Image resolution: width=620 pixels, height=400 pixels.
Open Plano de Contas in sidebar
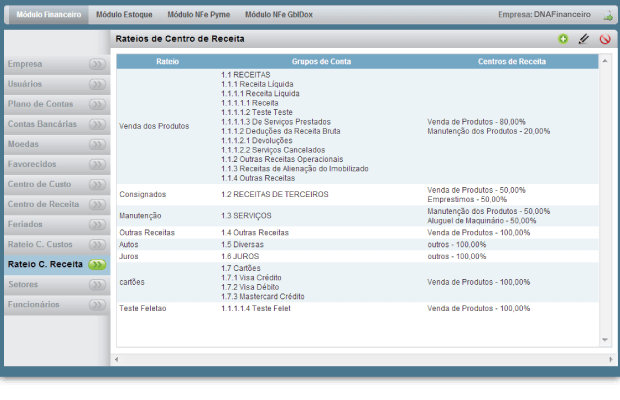(x=41, y=104)
